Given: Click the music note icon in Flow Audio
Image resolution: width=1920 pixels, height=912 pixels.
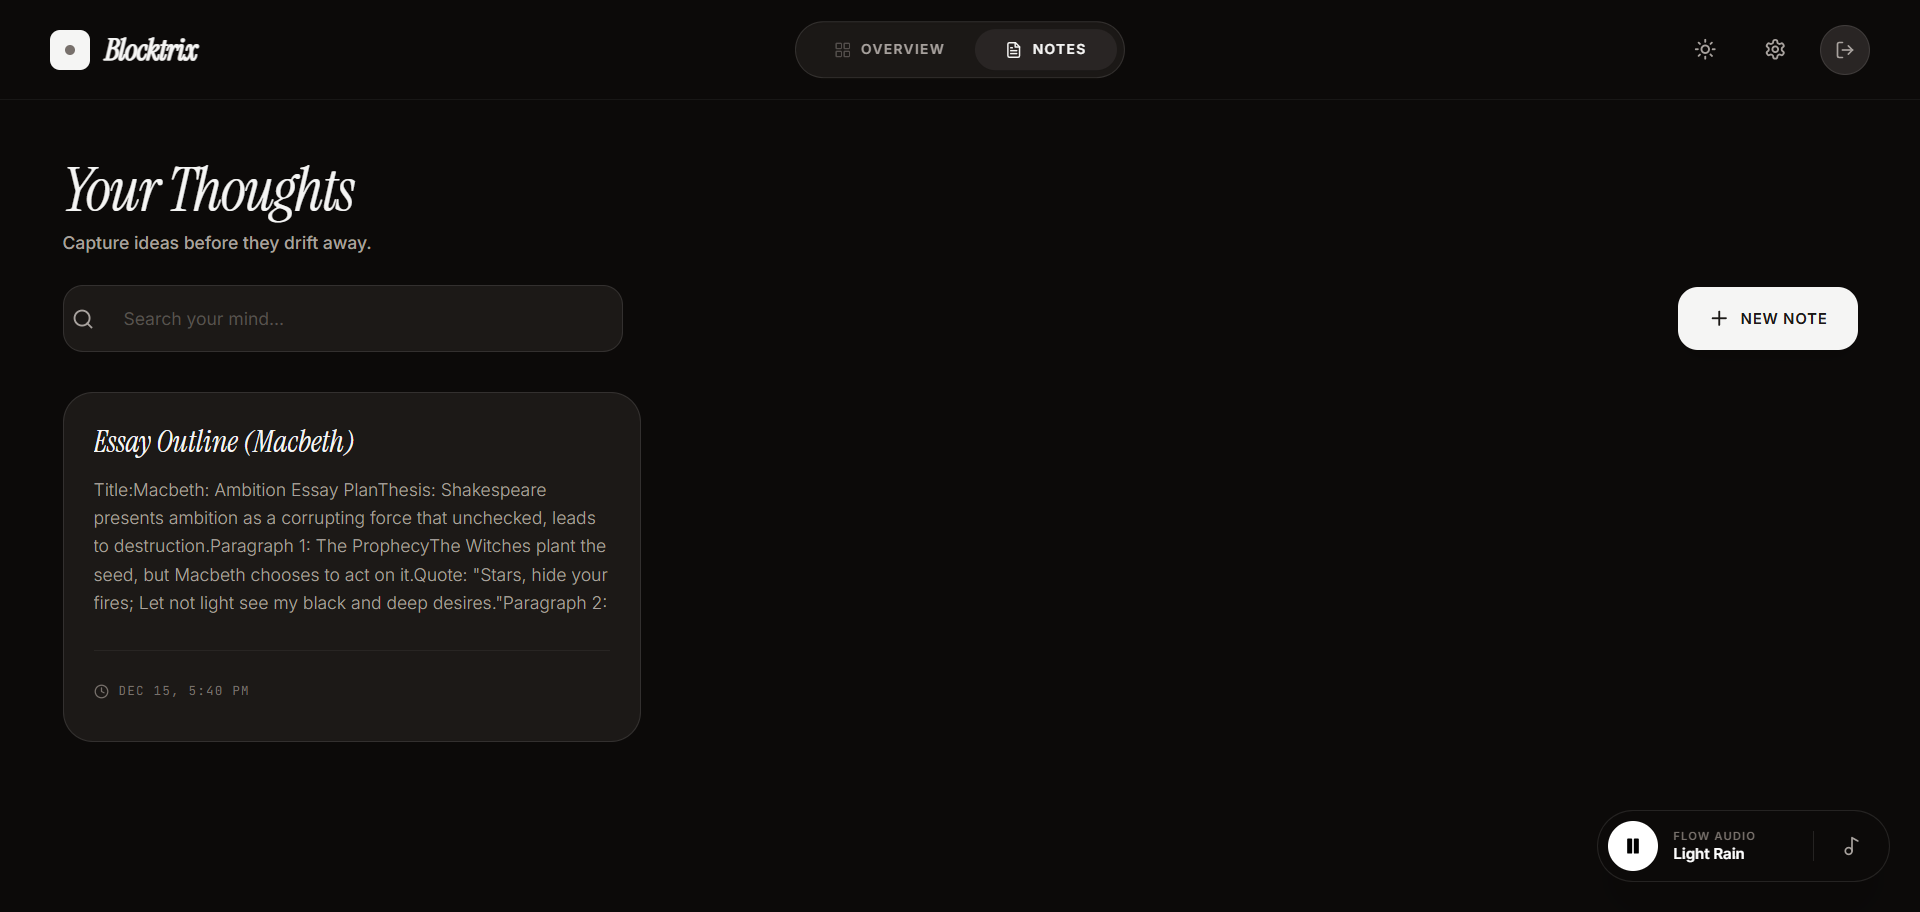Looking at the screenshot, I should (x=1850, y=846).
